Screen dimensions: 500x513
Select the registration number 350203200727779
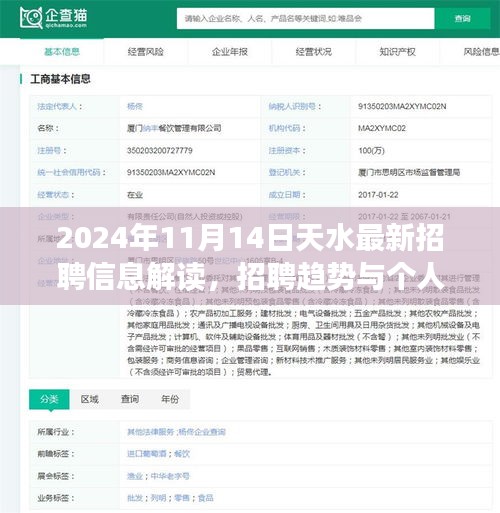coord(160,150)
